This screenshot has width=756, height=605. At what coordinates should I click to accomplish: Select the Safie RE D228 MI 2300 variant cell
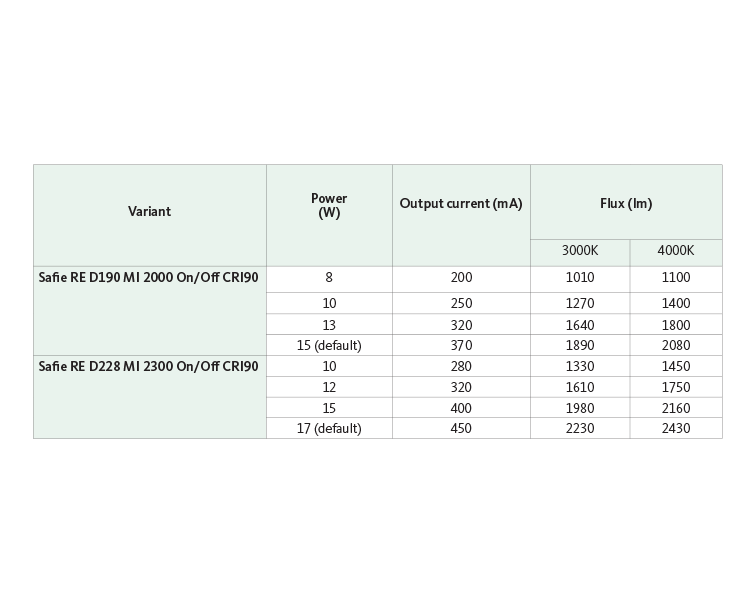click(x=149, y=367)
